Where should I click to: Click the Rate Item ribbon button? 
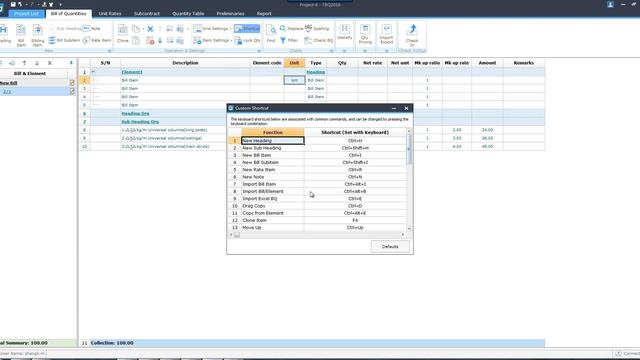click(x=97, y=40)
